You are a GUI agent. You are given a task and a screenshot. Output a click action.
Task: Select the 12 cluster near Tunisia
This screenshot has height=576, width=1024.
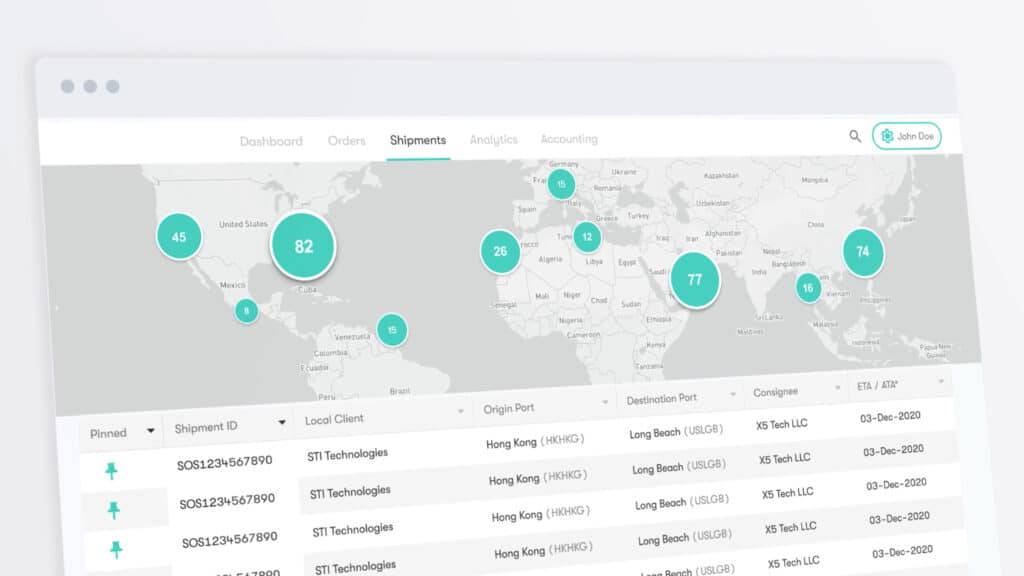[587, 237]
